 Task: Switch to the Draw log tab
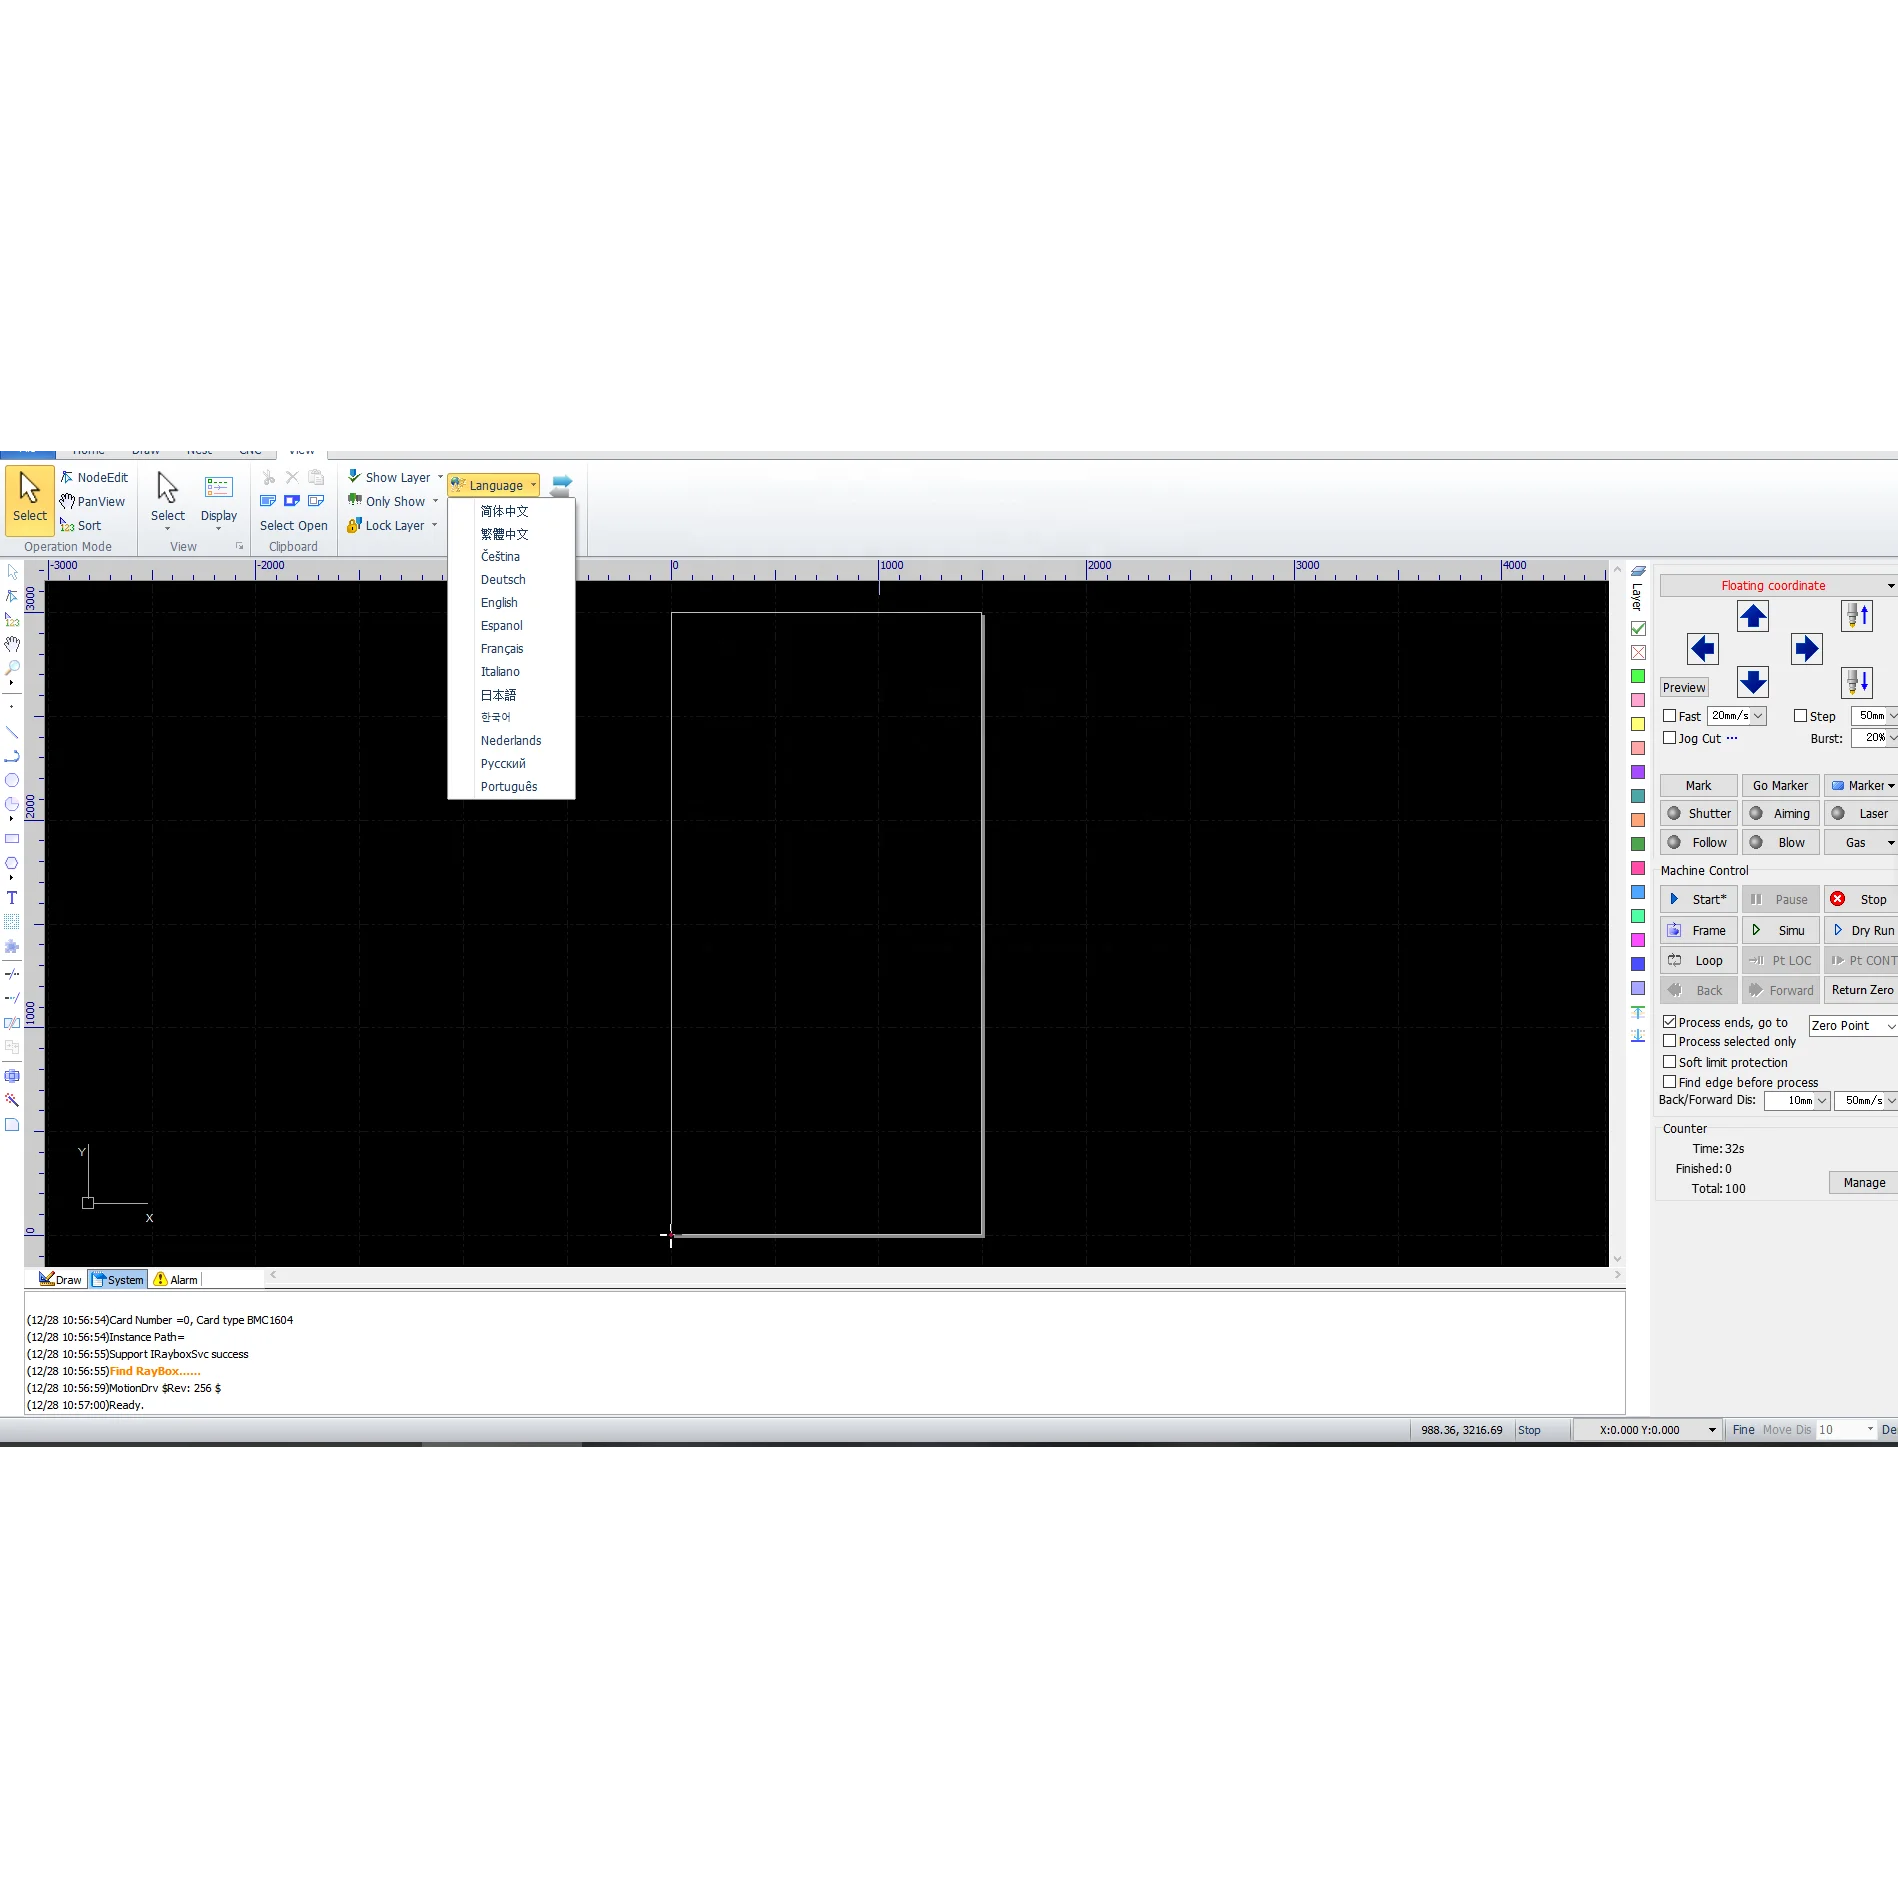point(61,1280)
